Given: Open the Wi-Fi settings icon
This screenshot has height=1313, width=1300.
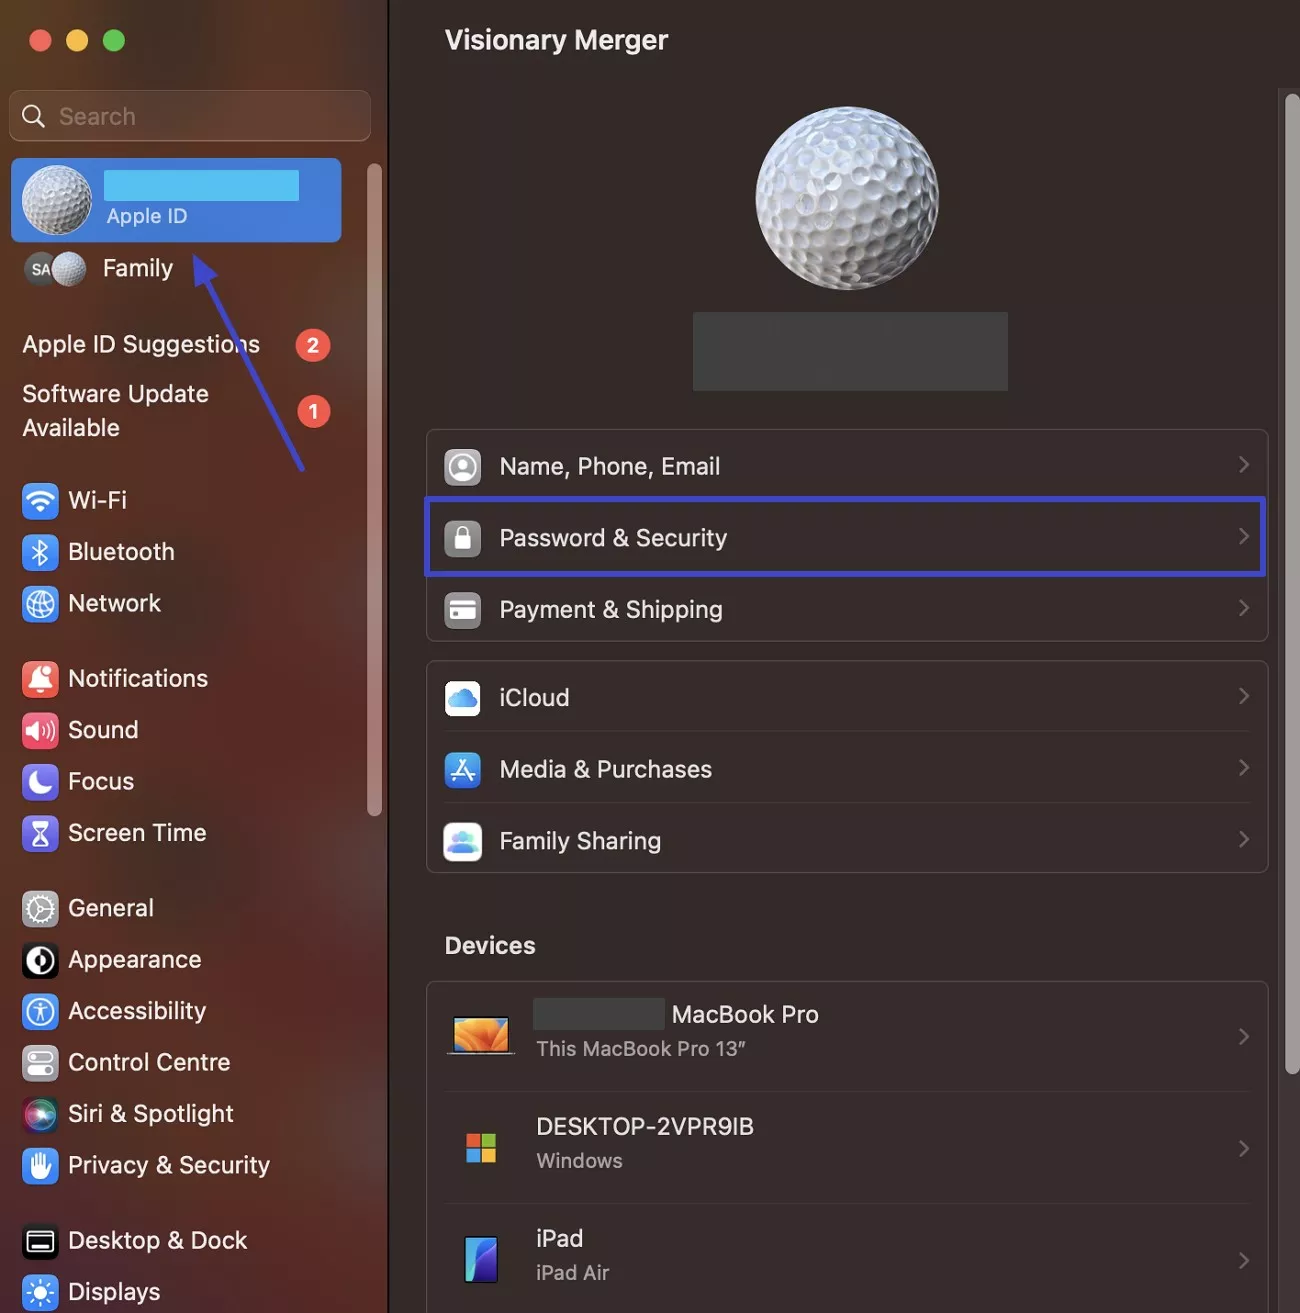Looking at the screenshot, I should point(40,500).
